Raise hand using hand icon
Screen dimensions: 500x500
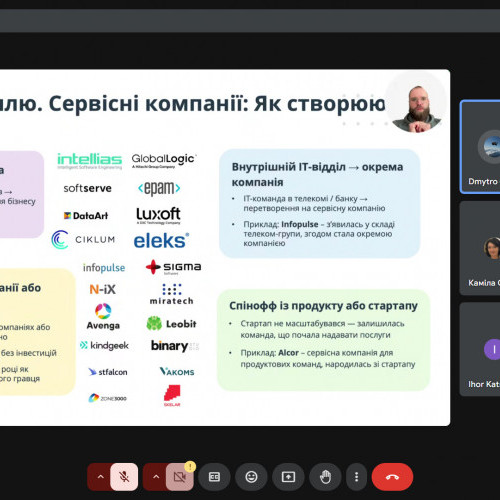(x=325, y=477)
